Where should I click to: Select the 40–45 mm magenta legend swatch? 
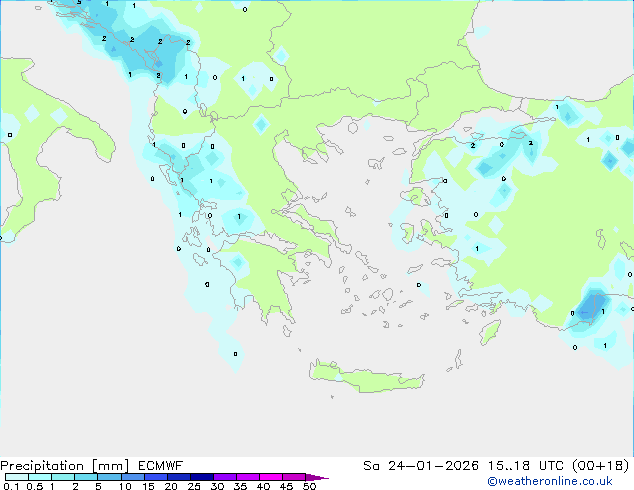click(x=271, y=477)
